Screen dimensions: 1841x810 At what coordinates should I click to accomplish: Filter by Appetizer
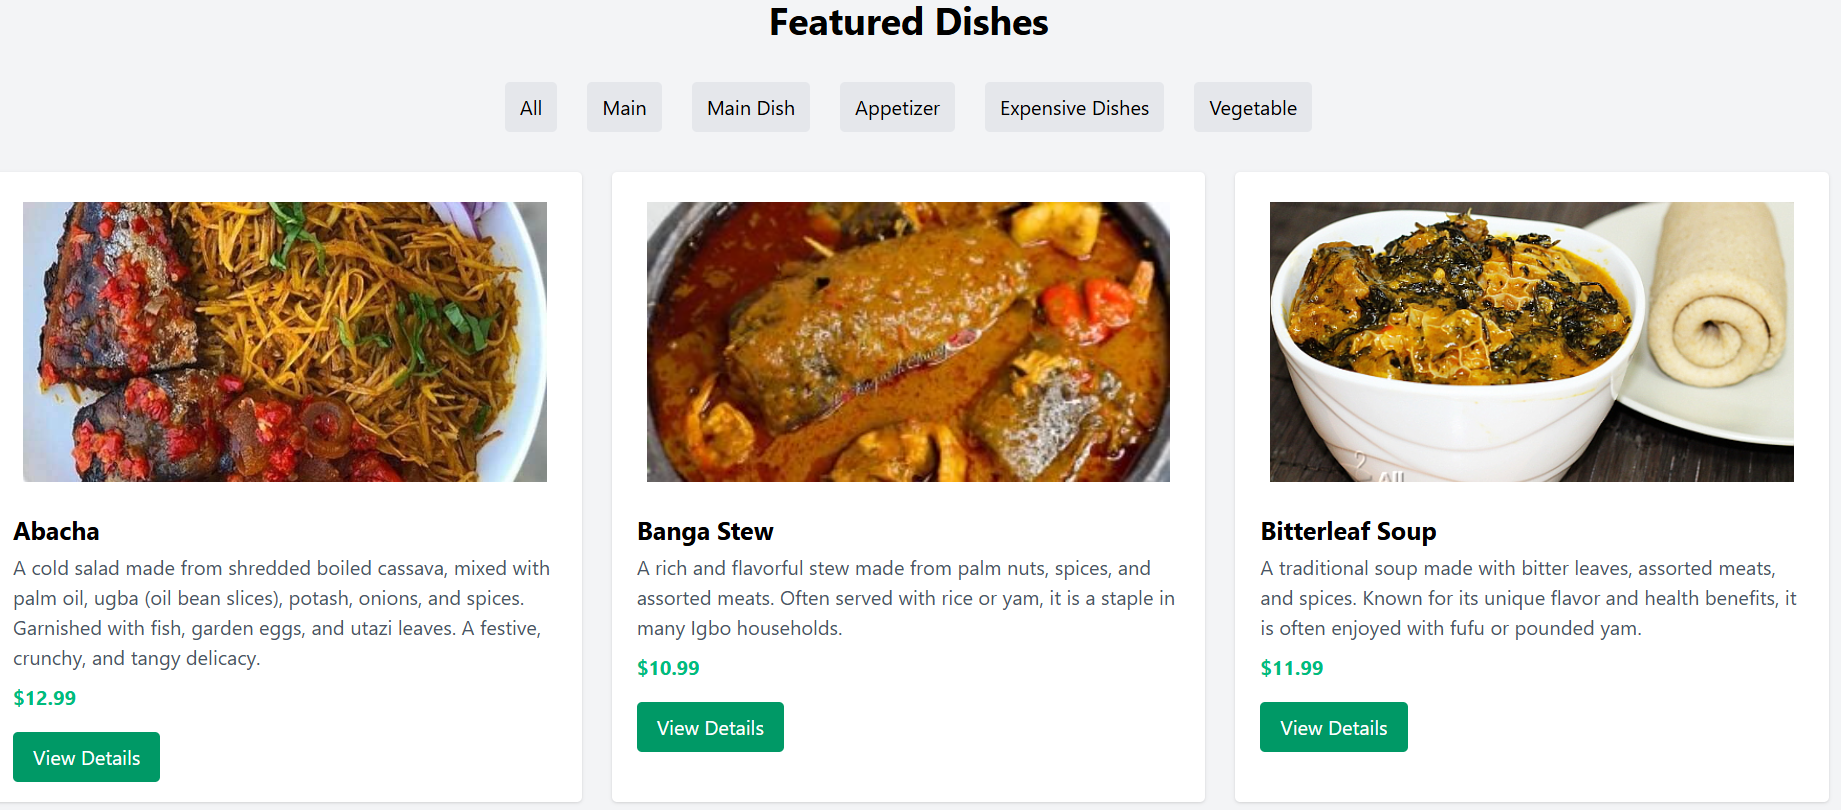tap(897, 107)
